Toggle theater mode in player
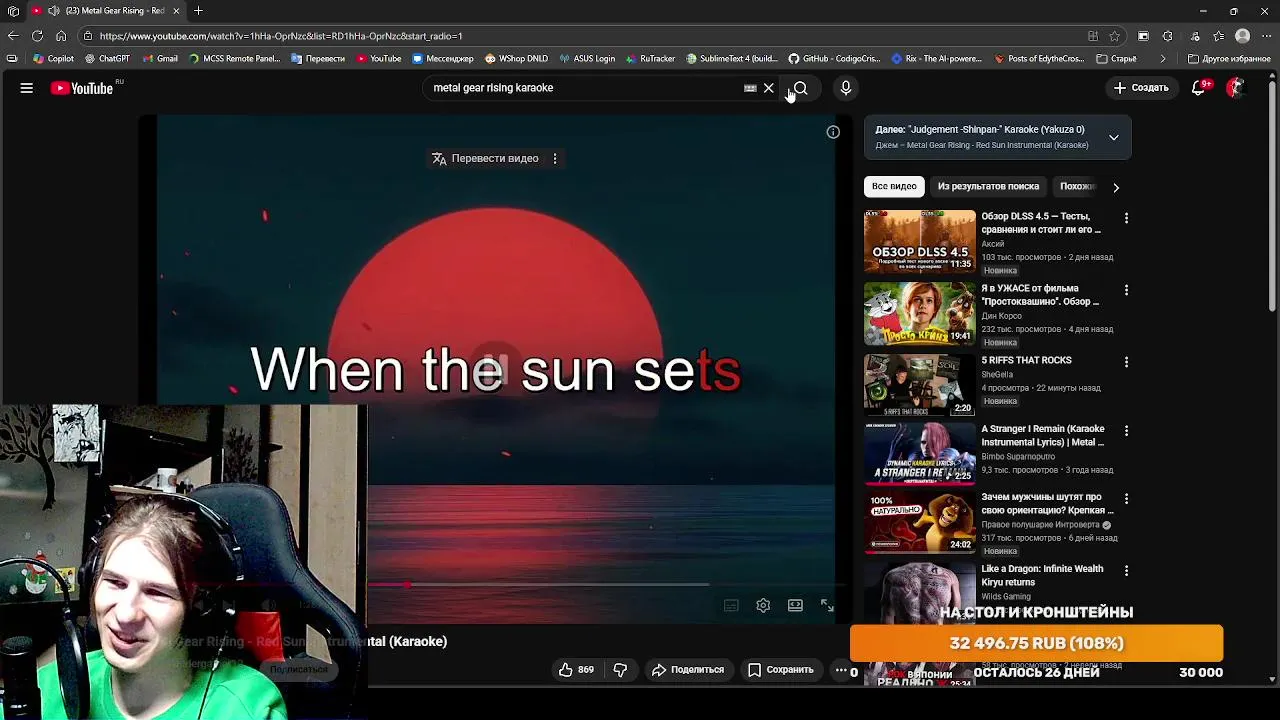The height and width of the screenshot is (720, 1280). pos(795,605)
